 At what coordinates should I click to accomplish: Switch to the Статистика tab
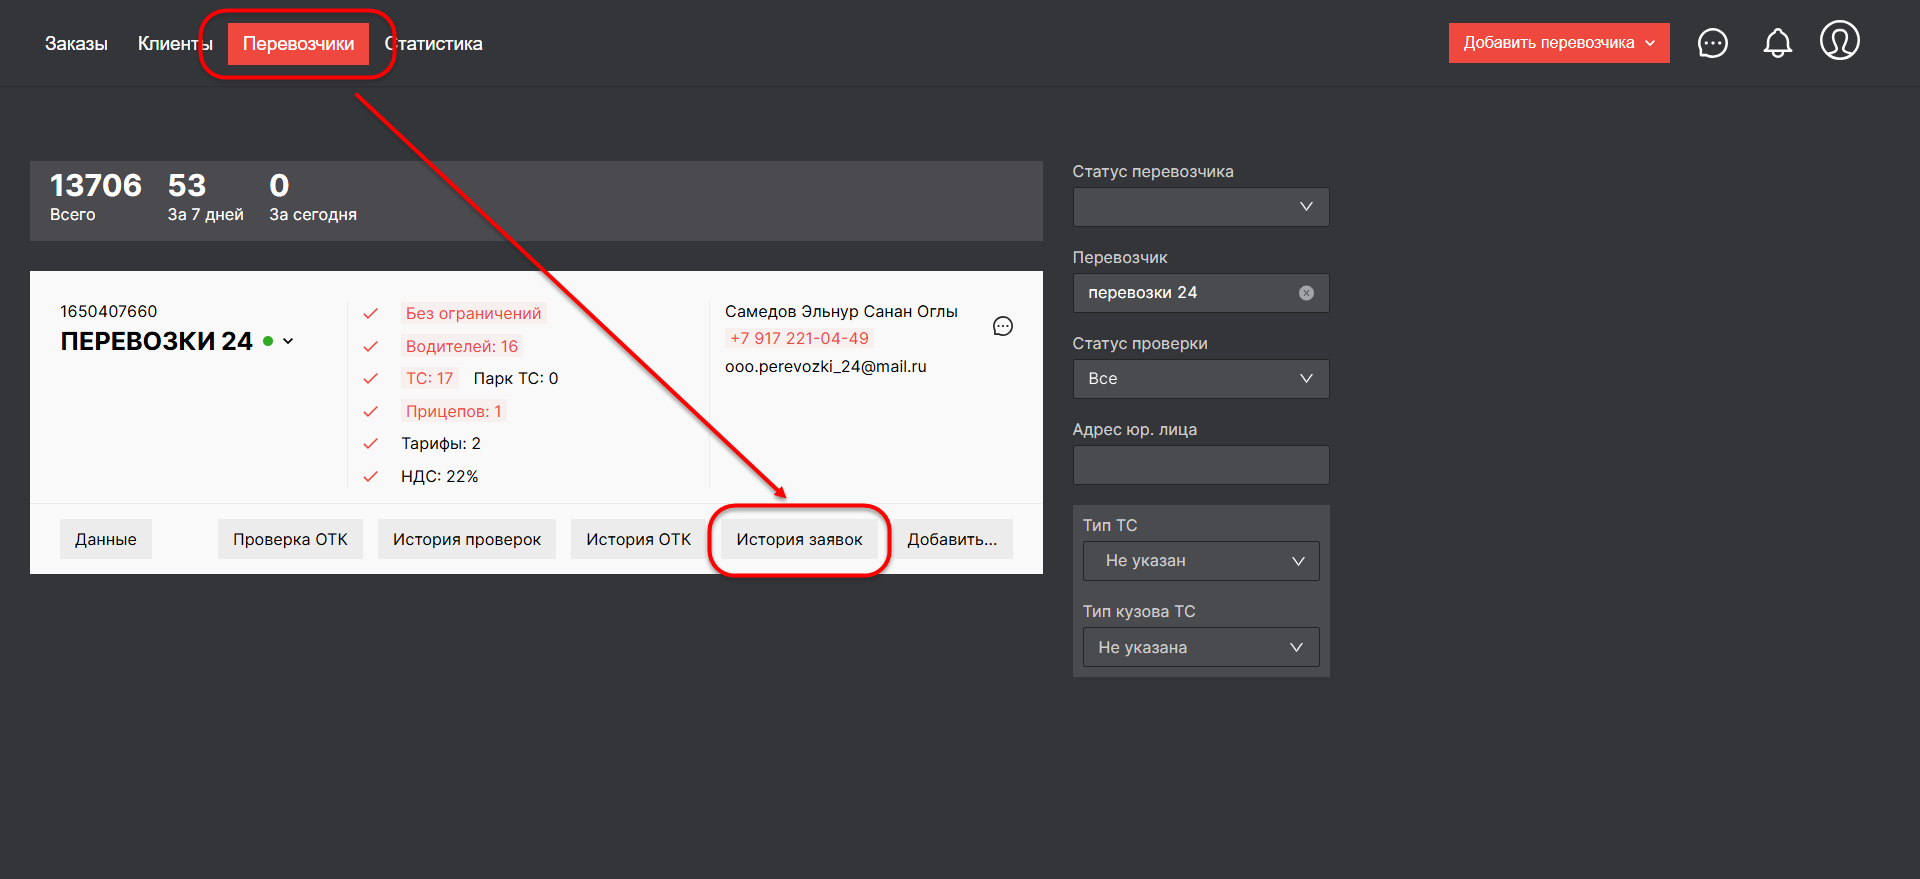(x=435, y=44)
